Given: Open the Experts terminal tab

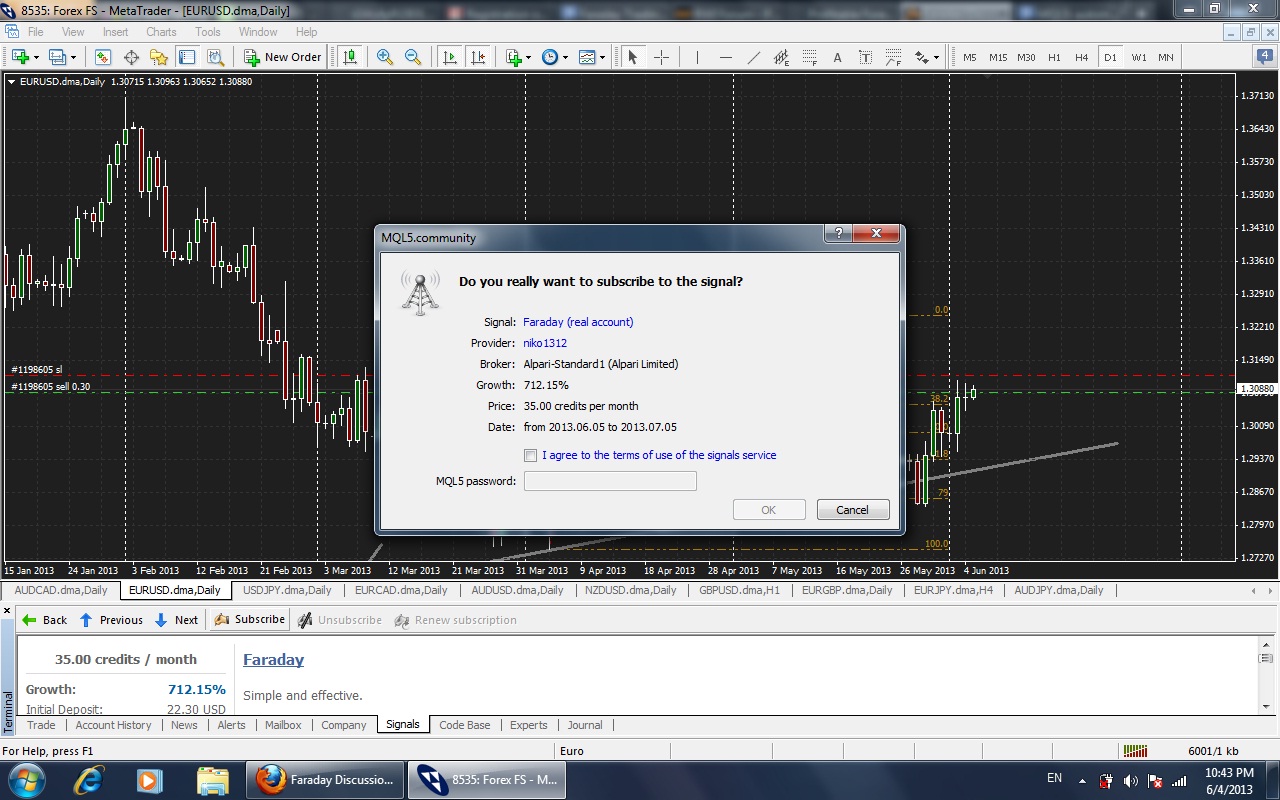Looking at the screenshot, I should pos(528,725).
